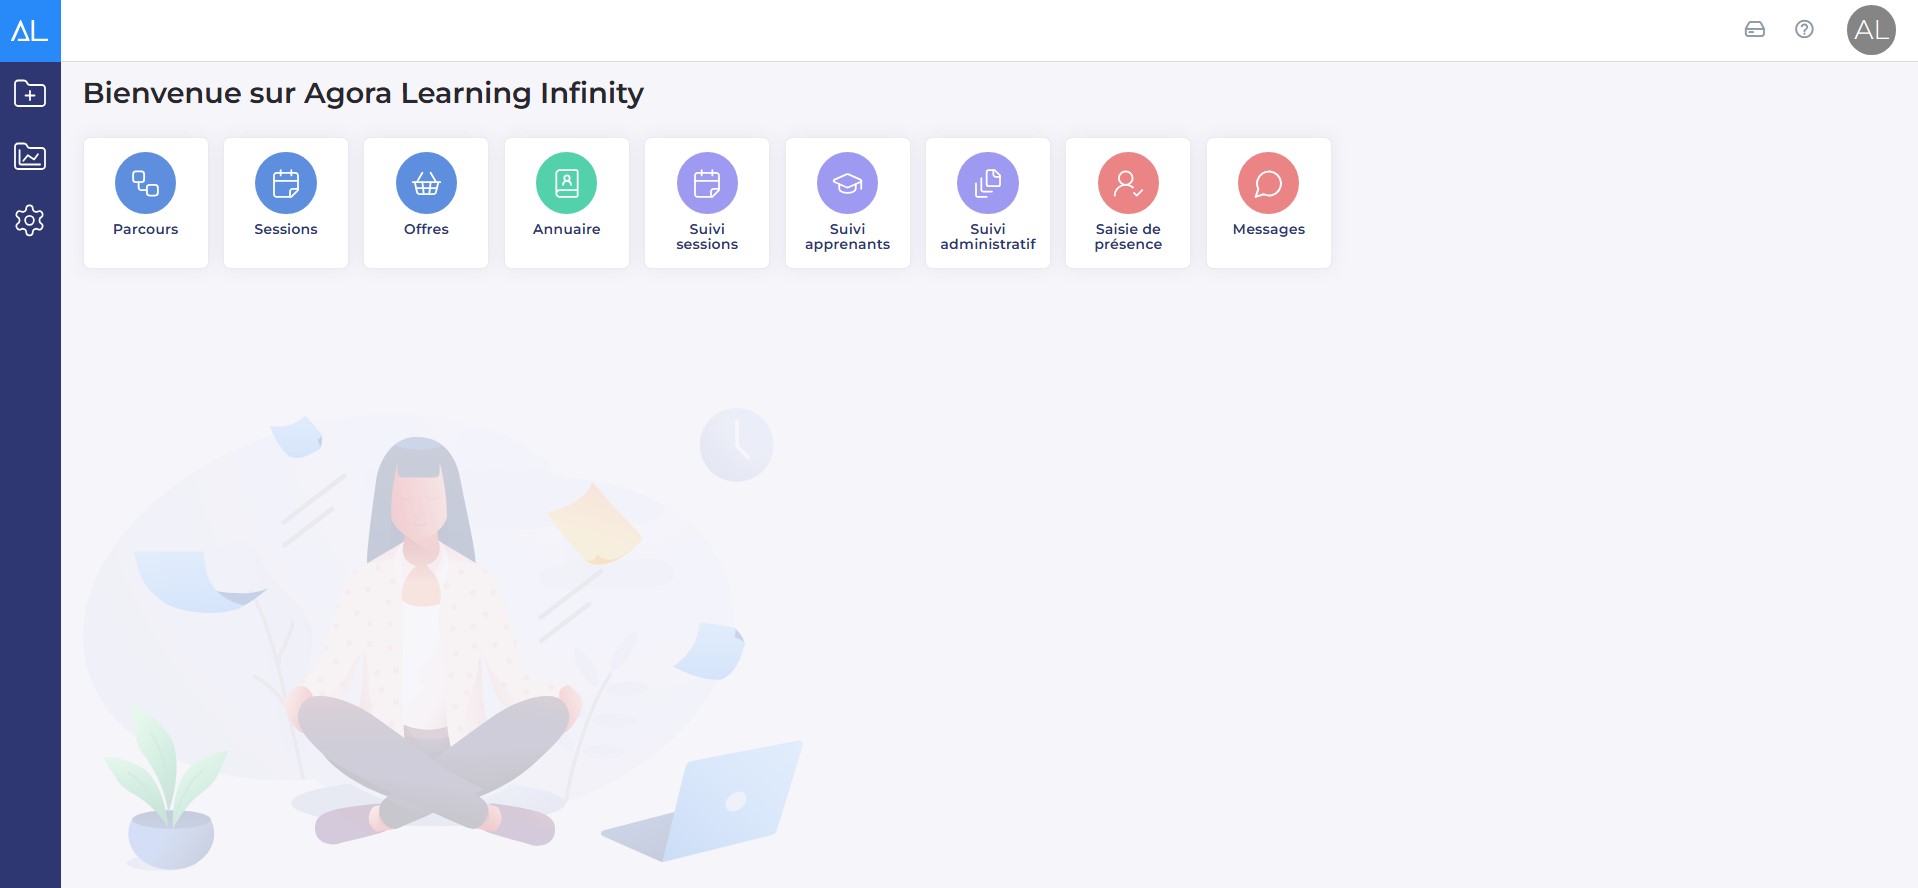Viewport: 1918px width, 888px height.
Task: Click the folder-plus icon in the sidebar
Action: tap(30, 93)
